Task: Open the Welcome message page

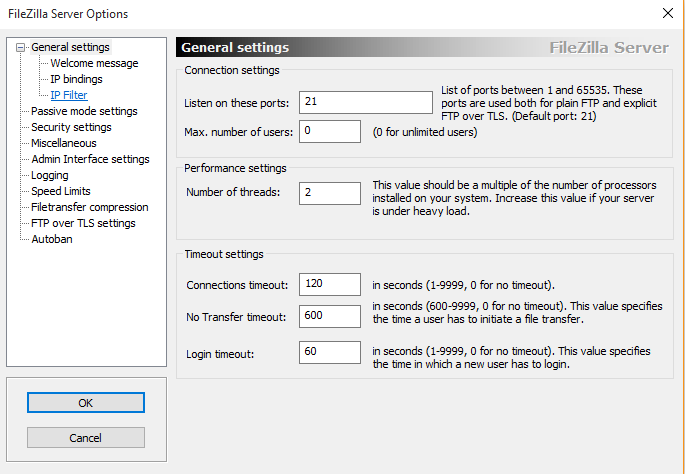Action: [x=94, y=63]
